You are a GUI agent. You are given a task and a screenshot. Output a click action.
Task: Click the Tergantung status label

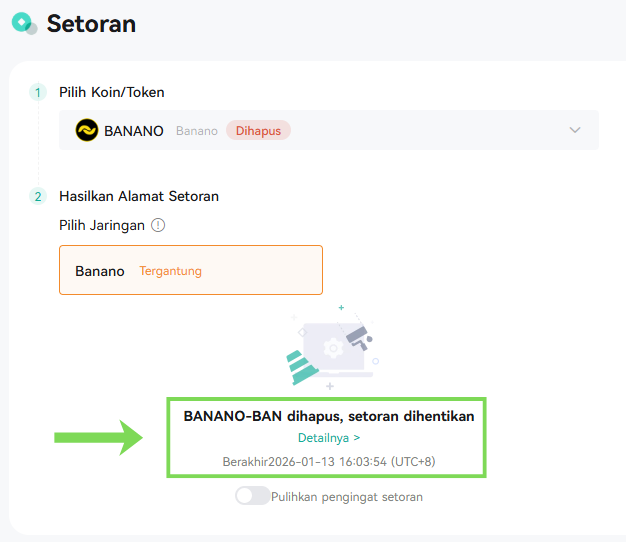pyautogui.click(x=170, y=271)
